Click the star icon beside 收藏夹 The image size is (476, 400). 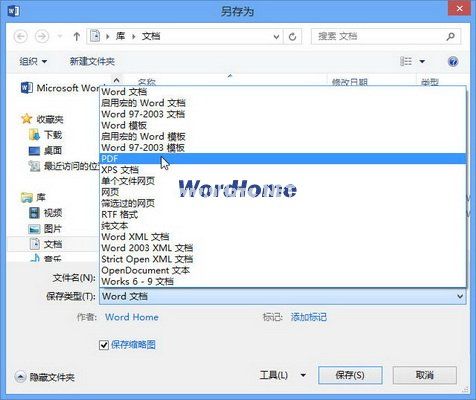point(26,119)
